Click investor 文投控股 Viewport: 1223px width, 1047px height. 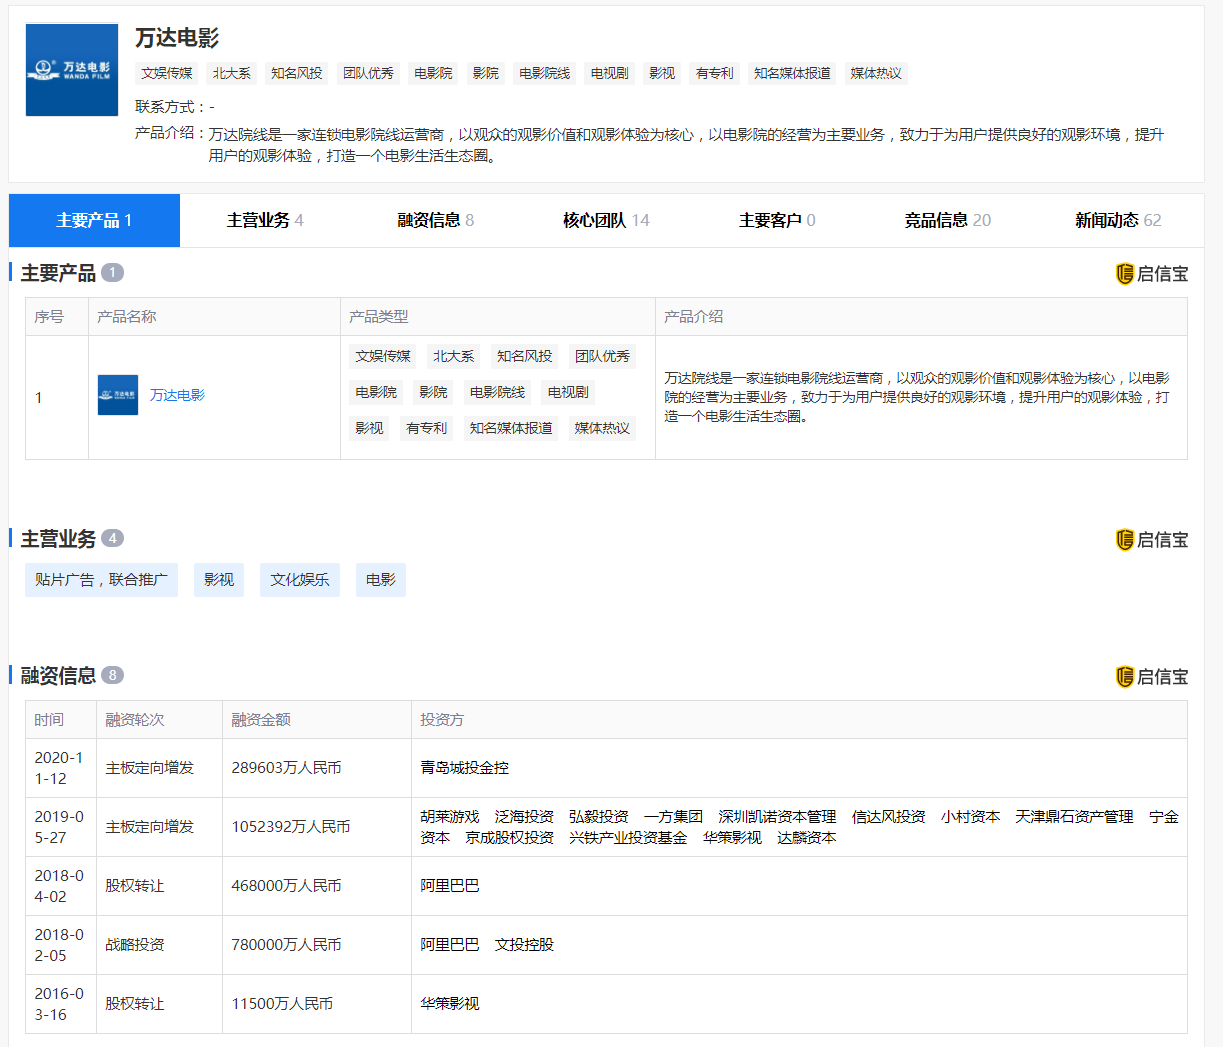(x=524, y=945)
